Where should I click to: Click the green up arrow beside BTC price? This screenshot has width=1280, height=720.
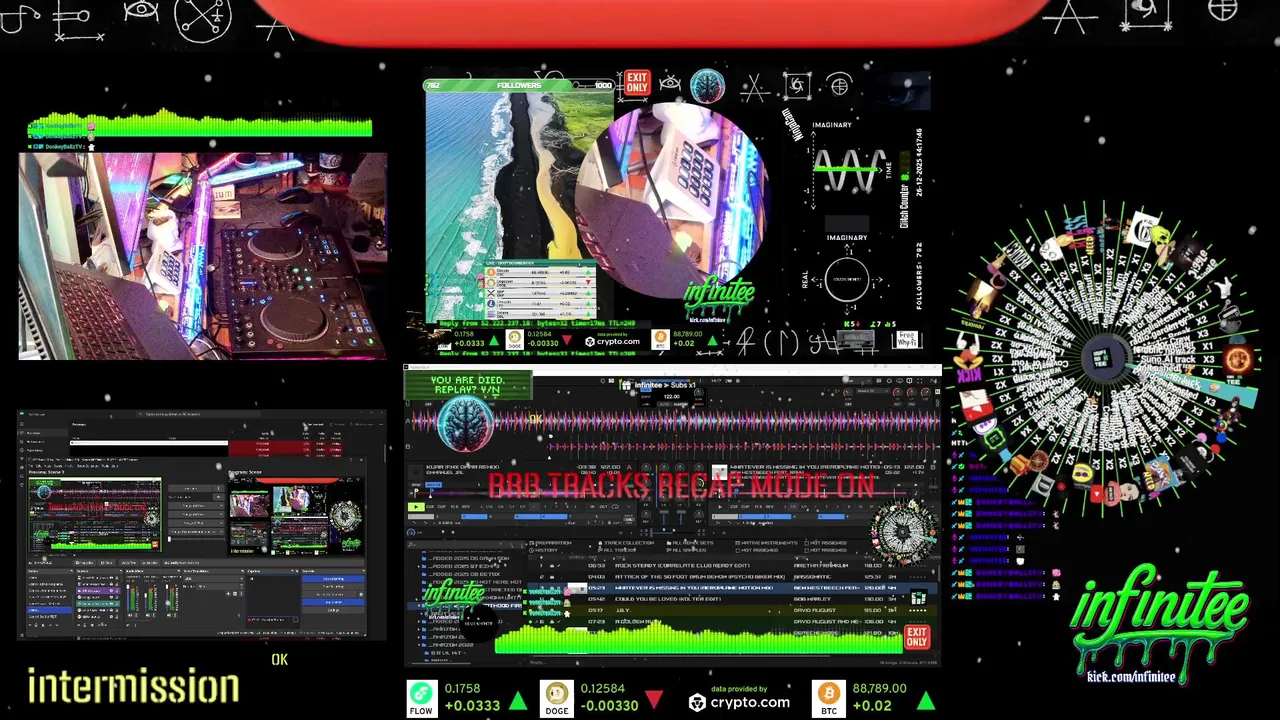[x=925, y=700]
